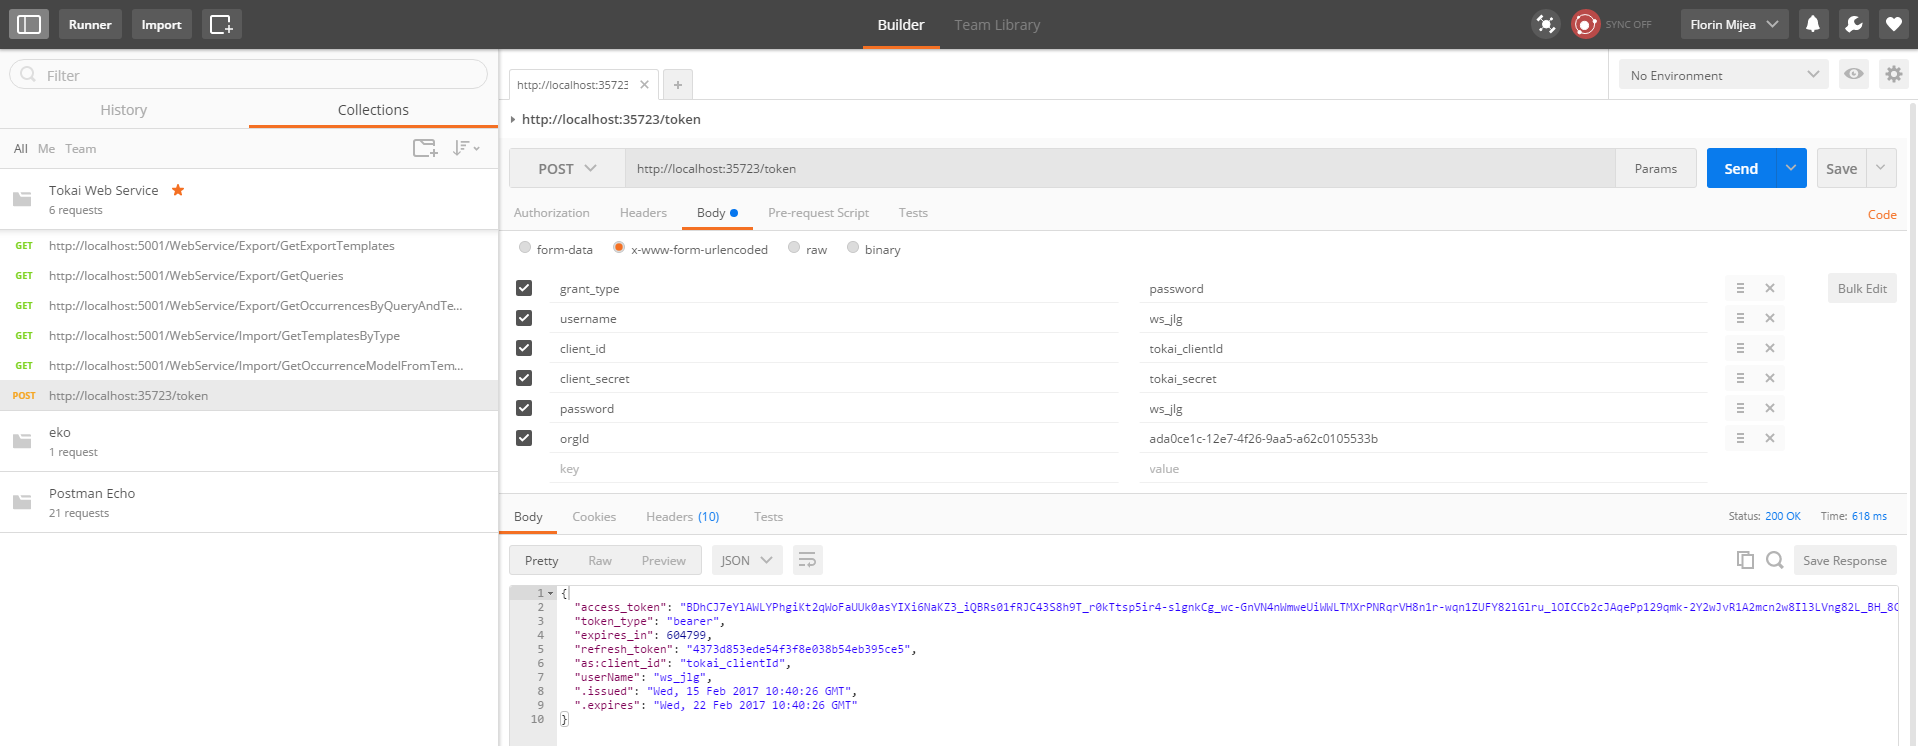The width and height of the screenshot is (1918, 746).
Task: Switch response view to Raw
Action: (600, 560)
